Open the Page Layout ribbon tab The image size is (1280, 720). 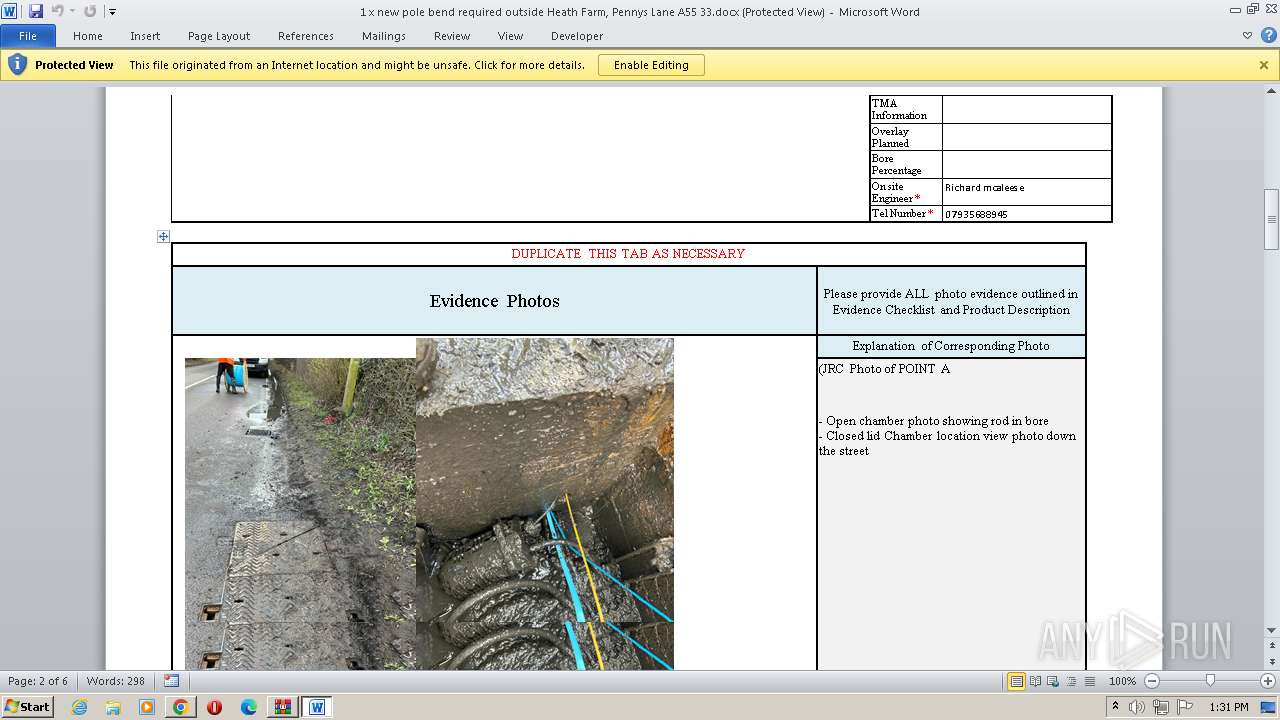[x=219, y=36]
